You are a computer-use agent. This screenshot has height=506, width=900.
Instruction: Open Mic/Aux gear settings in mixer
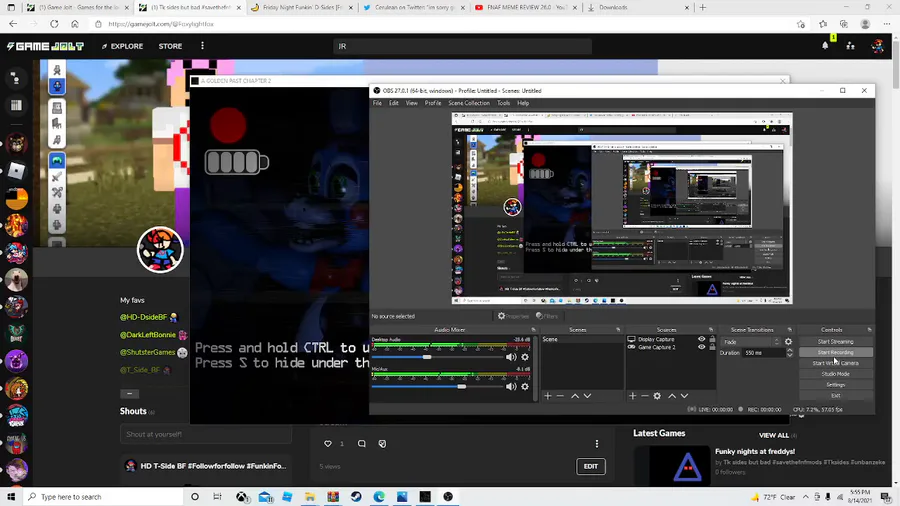point(525,387)
